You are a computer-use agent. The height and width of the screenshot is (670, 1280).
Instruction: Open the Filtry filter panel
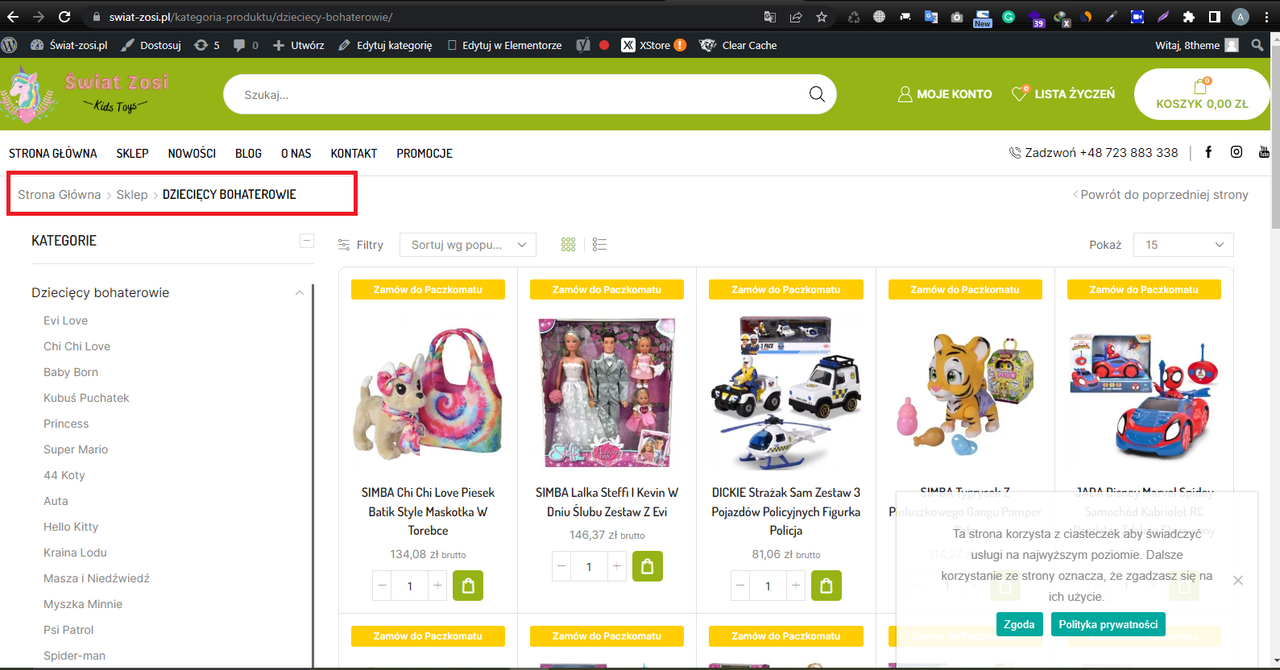[x=360, y=245]
